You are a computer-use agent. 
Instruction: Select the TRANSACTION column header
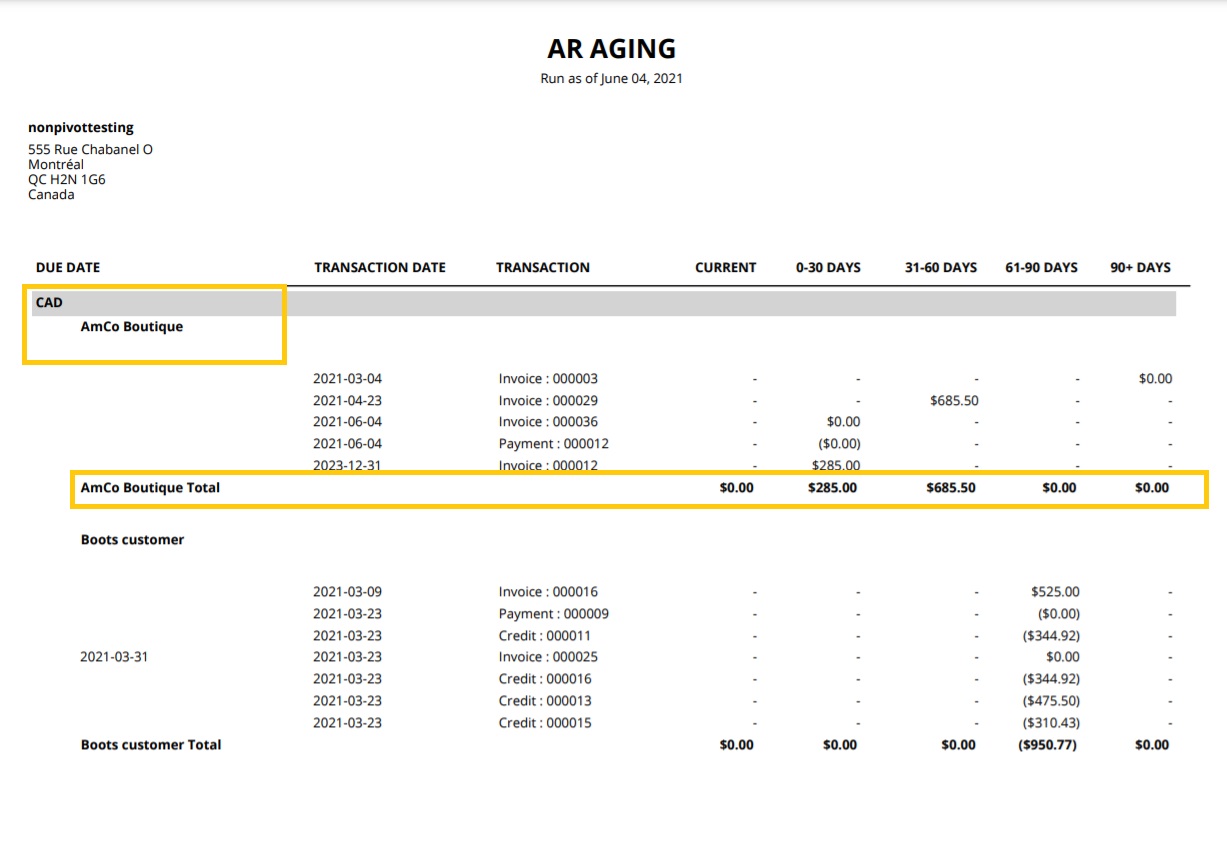tap(543, 267)
